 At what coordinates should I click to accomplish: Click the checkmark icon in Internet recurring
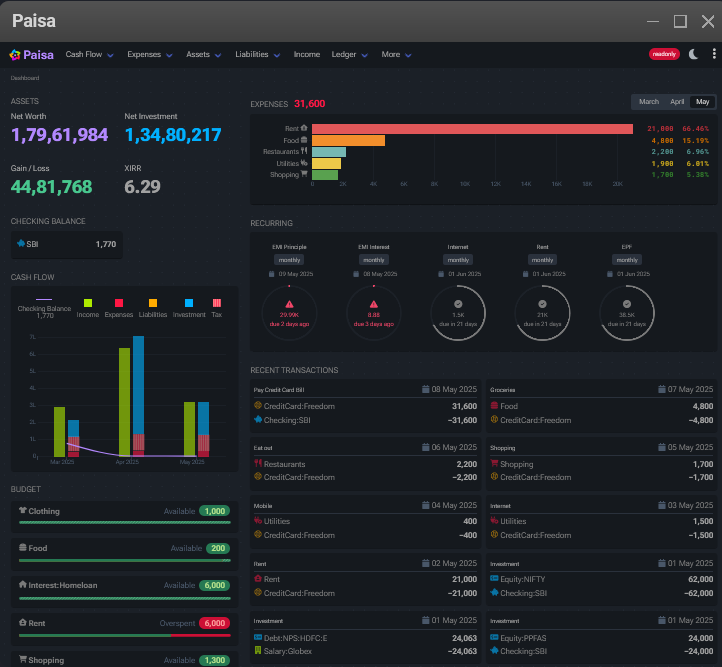click(x=458, y=303)
